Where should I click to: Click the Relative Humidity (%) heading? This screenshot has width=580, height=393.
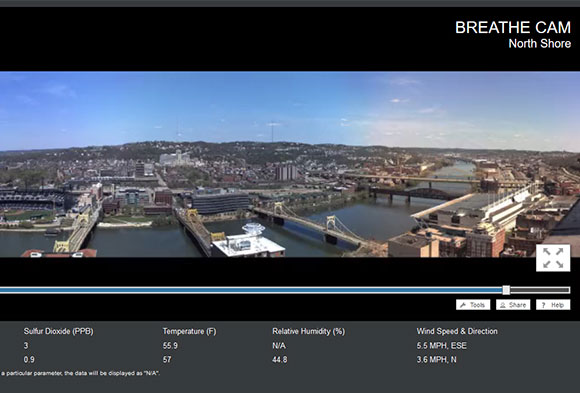click(308, 331)
